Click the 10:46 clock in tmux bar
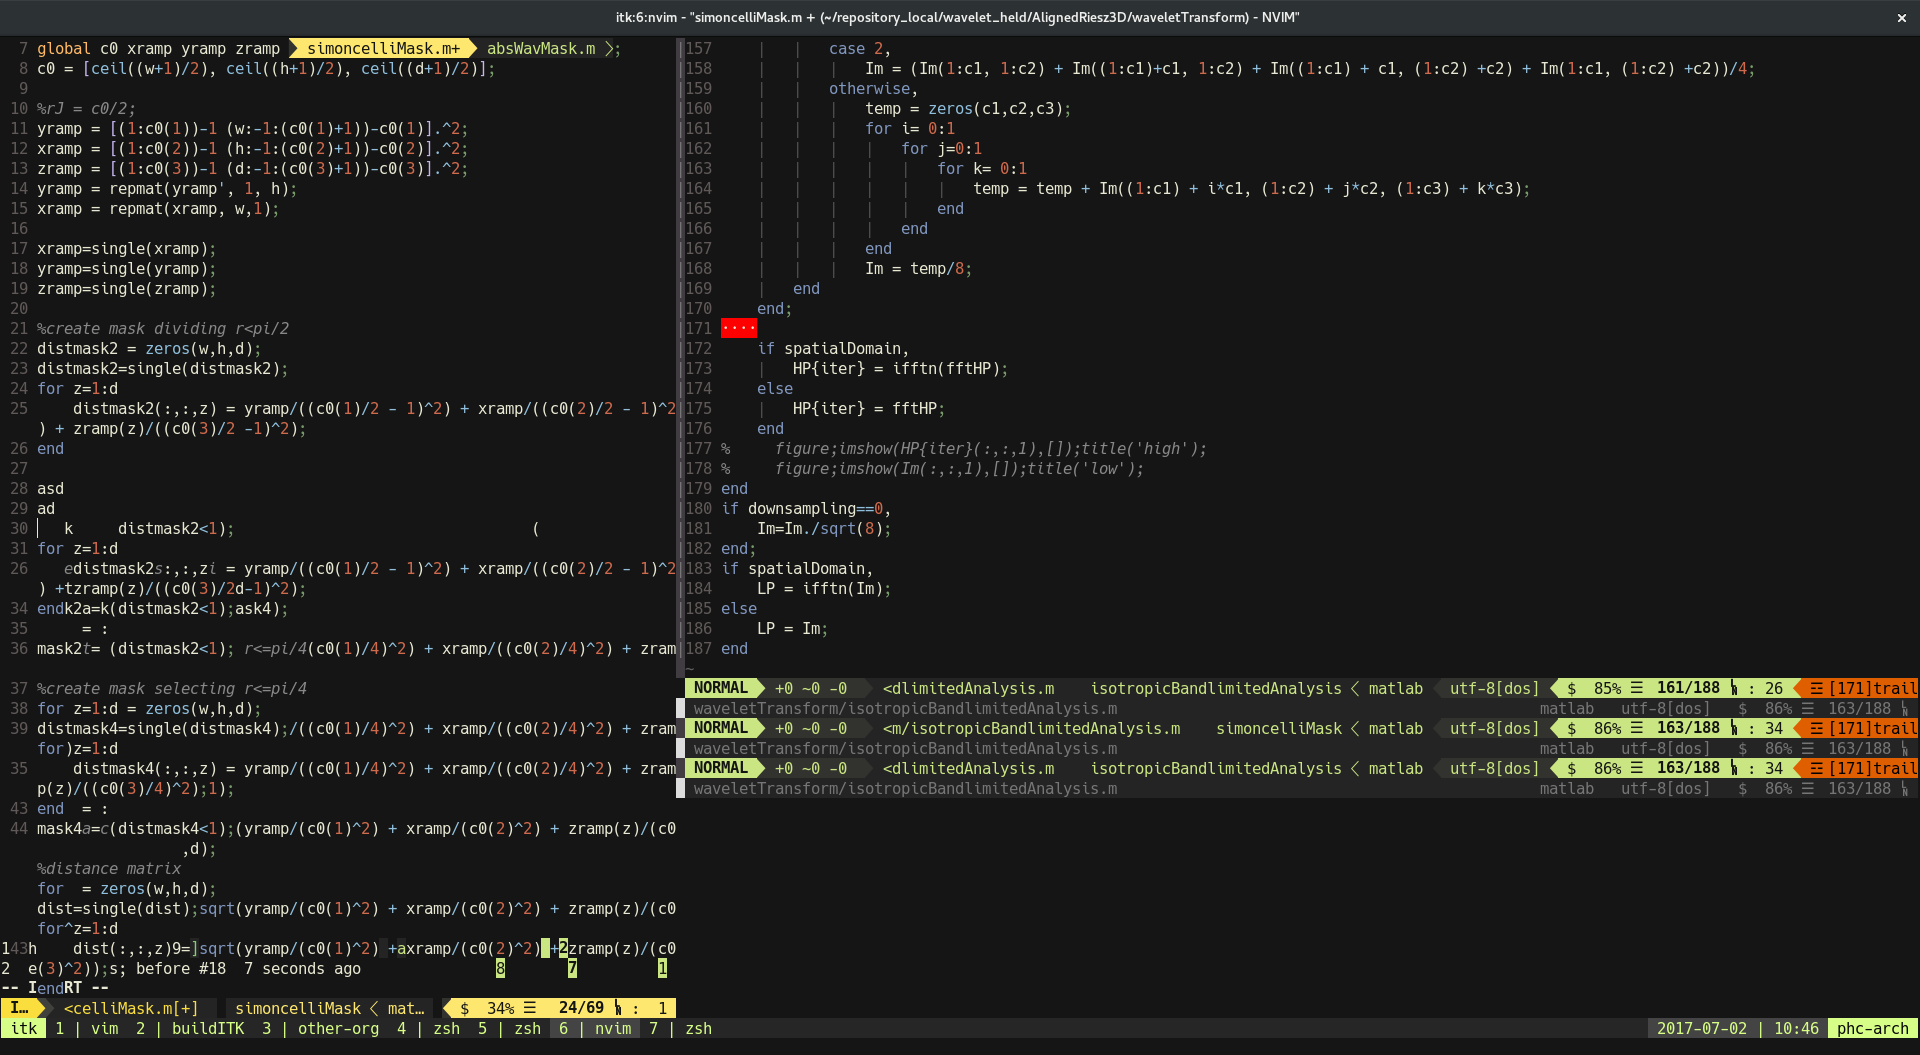 coord(1796,1028)
